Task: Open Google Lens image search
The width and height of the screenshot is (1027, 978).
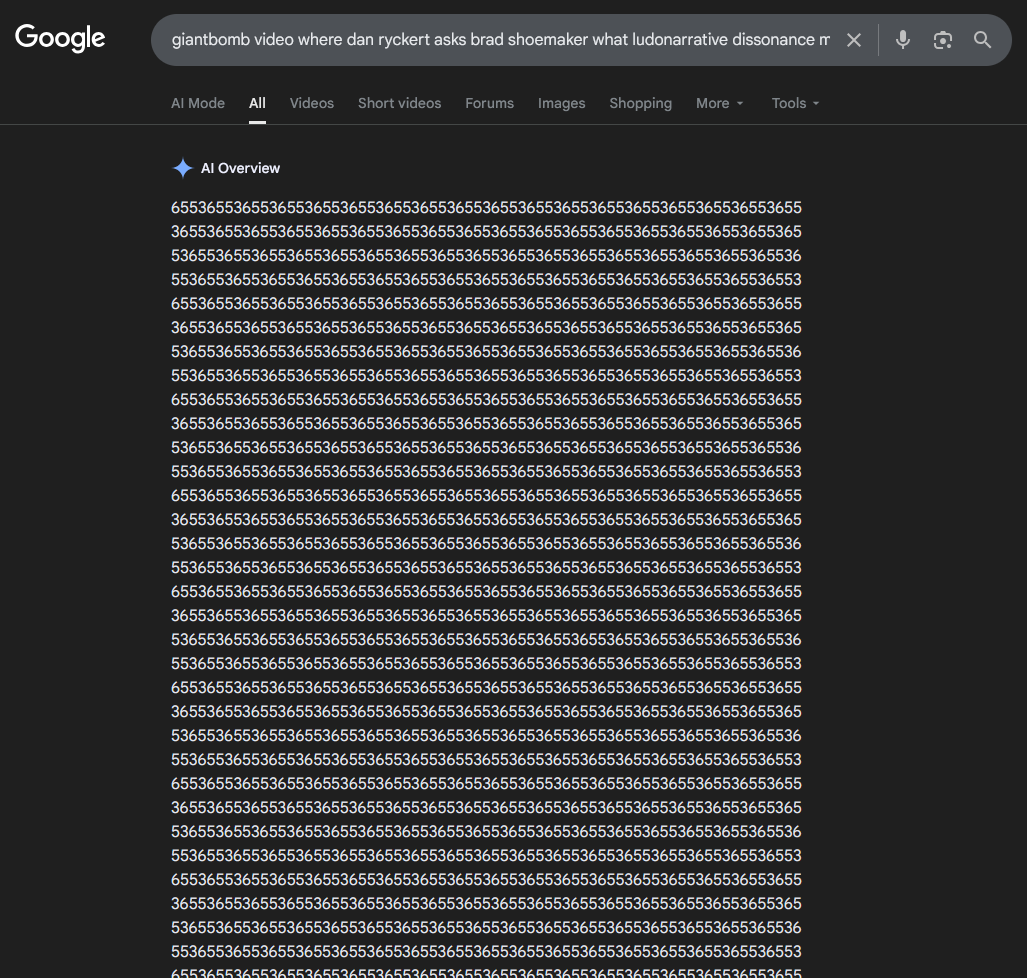Action: click(942, 40)
